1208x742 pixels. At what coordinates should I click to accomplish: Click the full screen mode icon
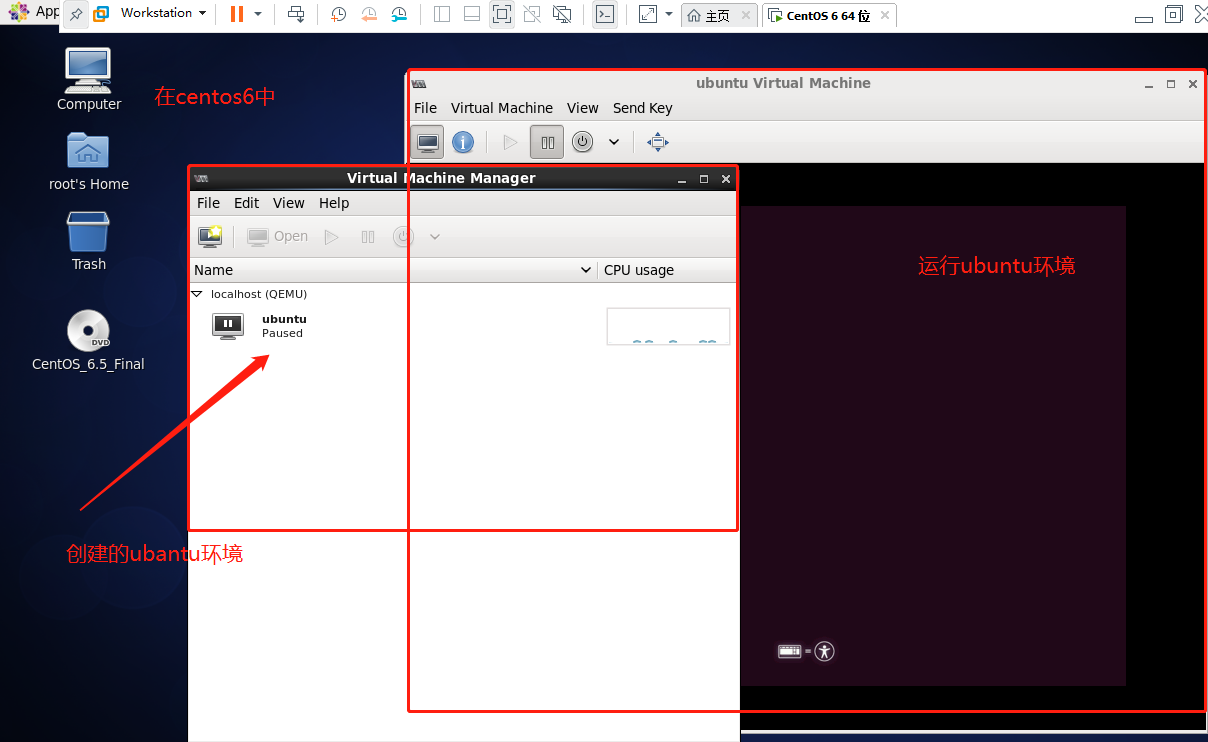(502, 14)
